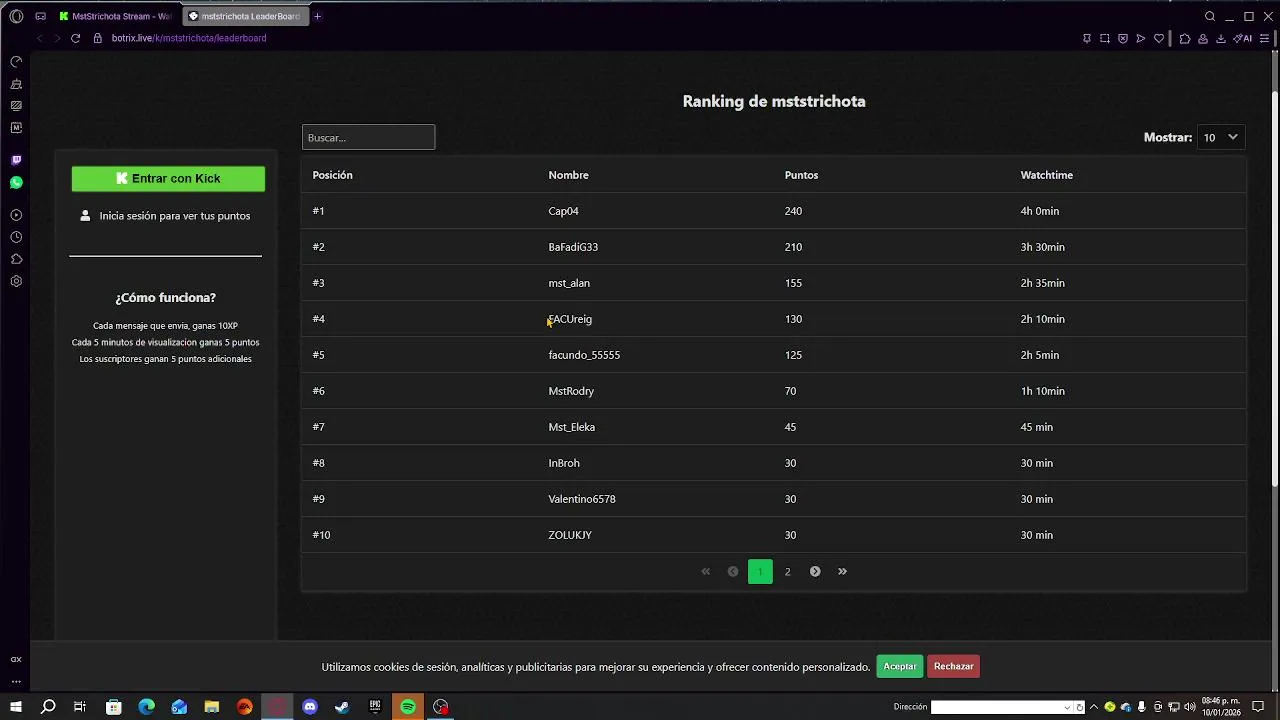Select page 1 in pagination

(x=760, y=572)
